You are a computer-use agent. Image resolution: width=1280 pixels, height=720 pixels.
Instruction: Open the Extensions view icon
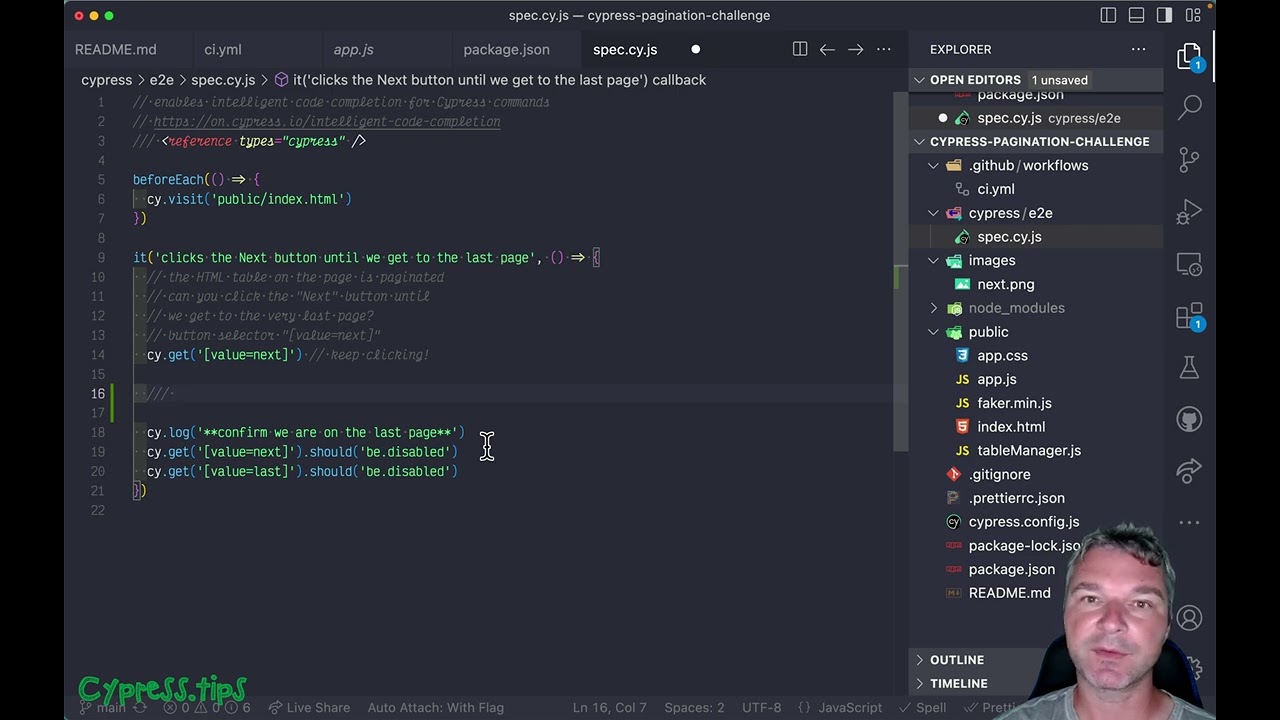[x=1189, y=318]
